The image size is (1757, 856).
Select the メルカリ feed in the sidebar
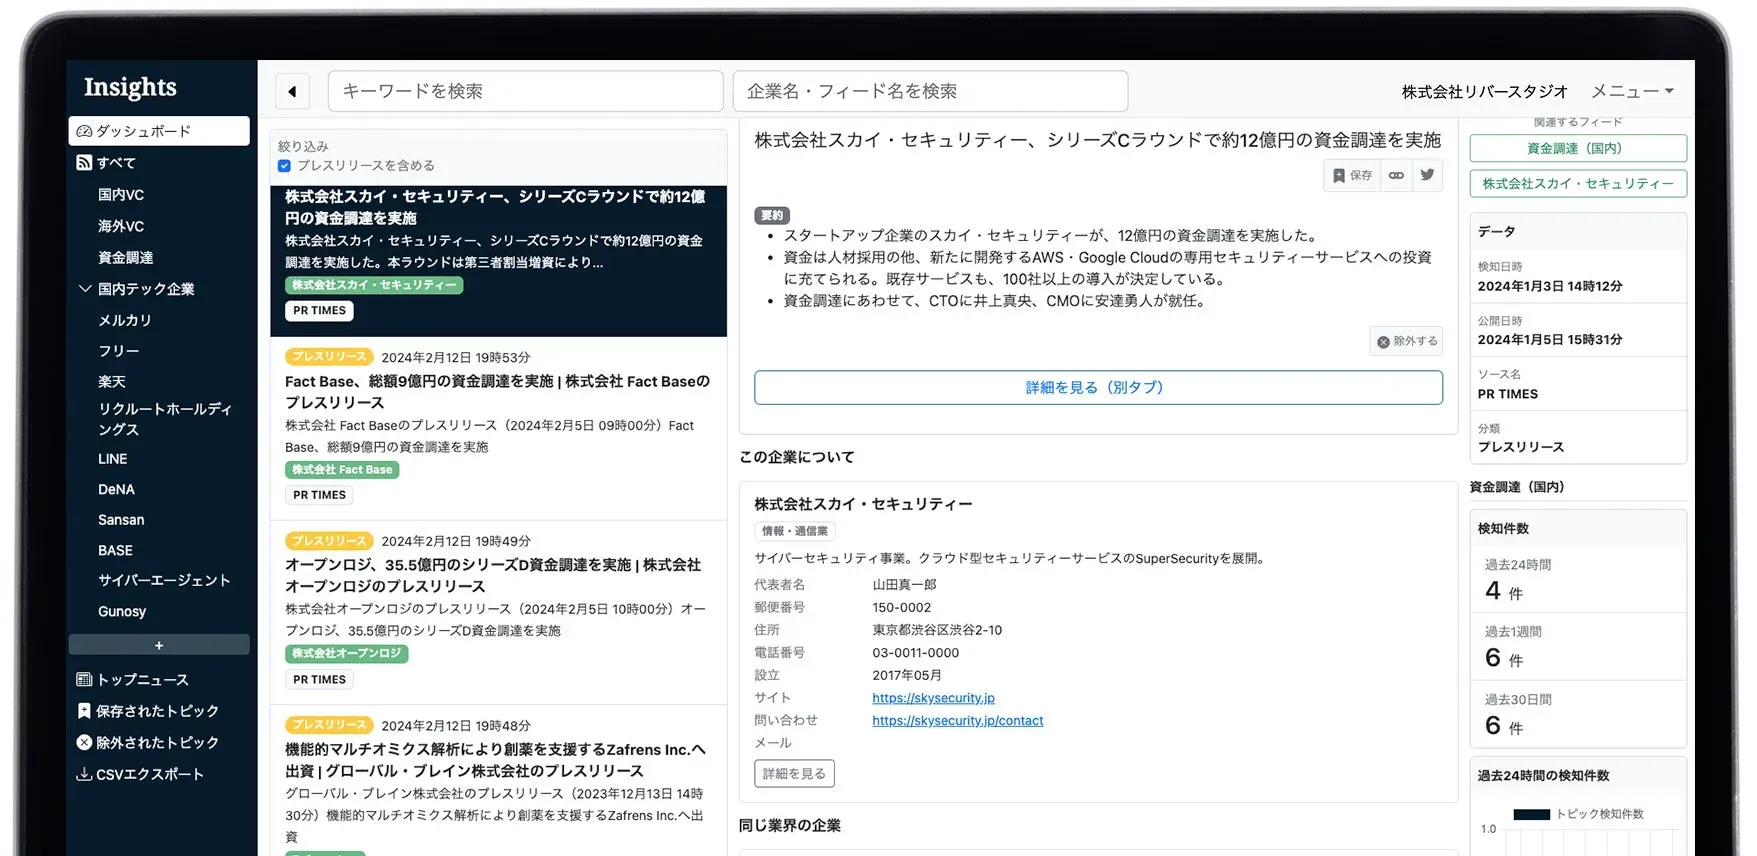pos(125,320)
